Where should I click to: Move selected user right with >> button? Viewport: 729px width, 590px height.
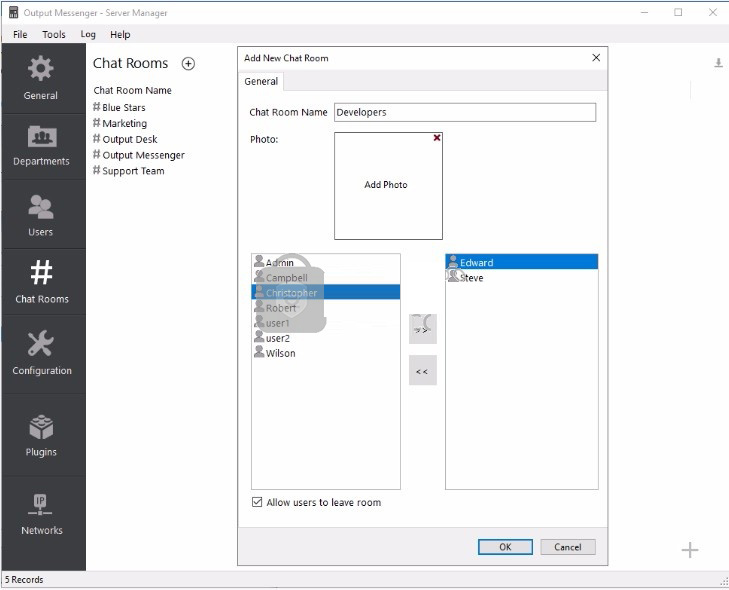click(x=423, y=329)
